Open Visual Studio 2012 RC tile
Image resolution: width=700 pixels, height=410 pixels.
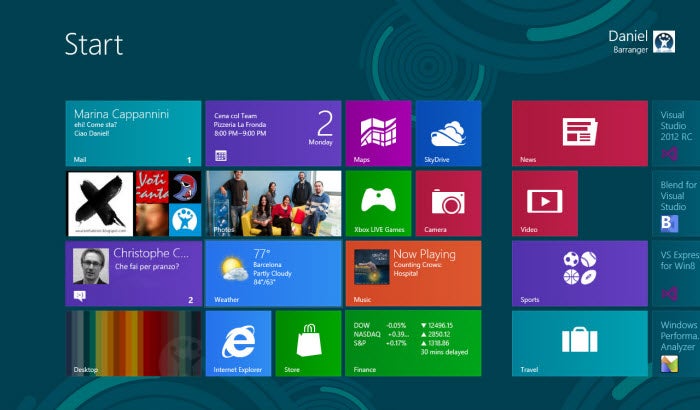pyautogui.click(x=676, y=133)
